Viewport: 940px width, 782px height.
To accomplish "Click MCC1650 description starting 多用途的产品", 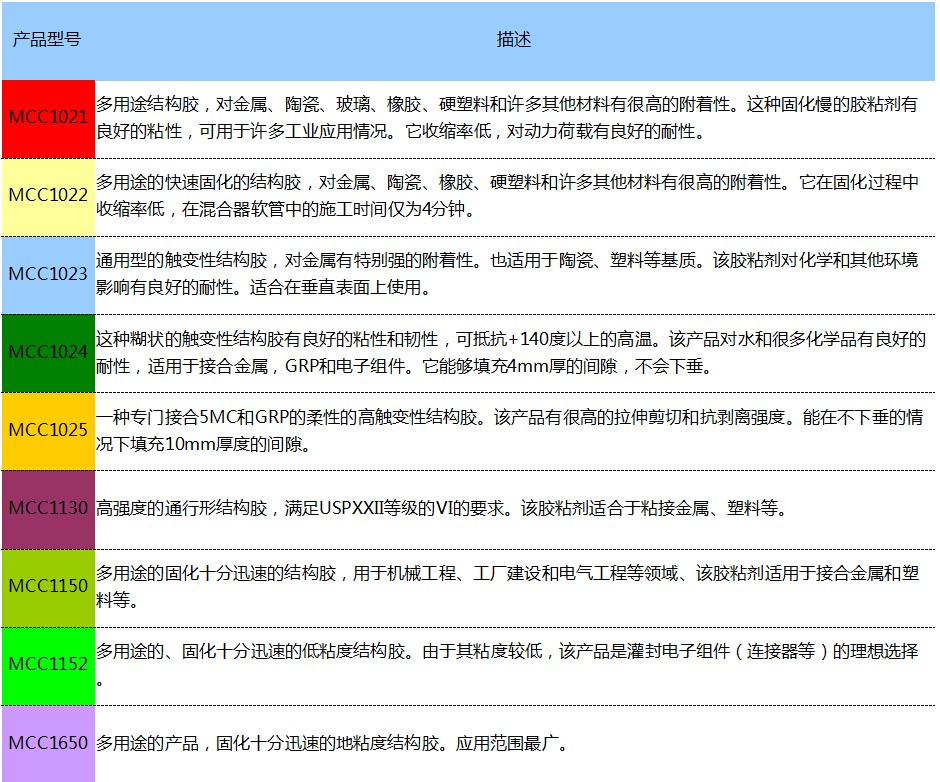I will 332,744.
